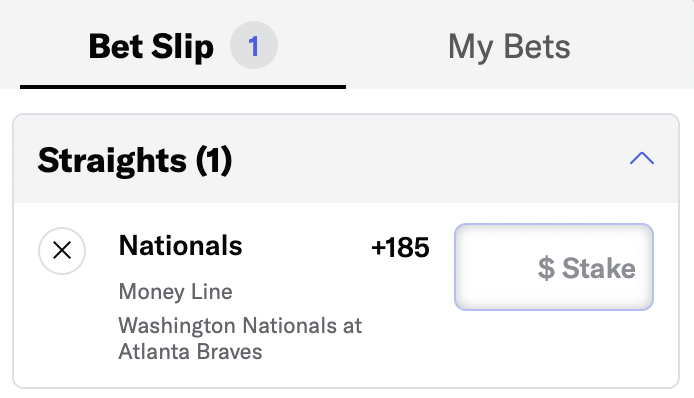Click the Bet Slip heading text
The width and height of the screenshot is (694, 398).
[151, 46]
